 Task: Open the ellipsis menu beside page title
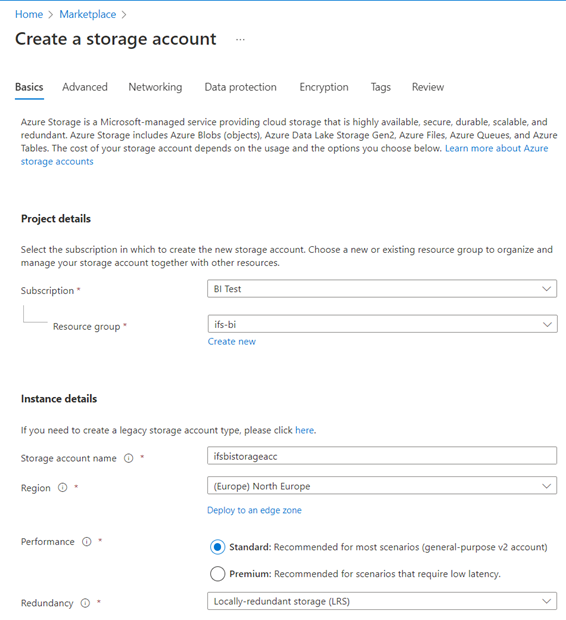tap(240, 40)
